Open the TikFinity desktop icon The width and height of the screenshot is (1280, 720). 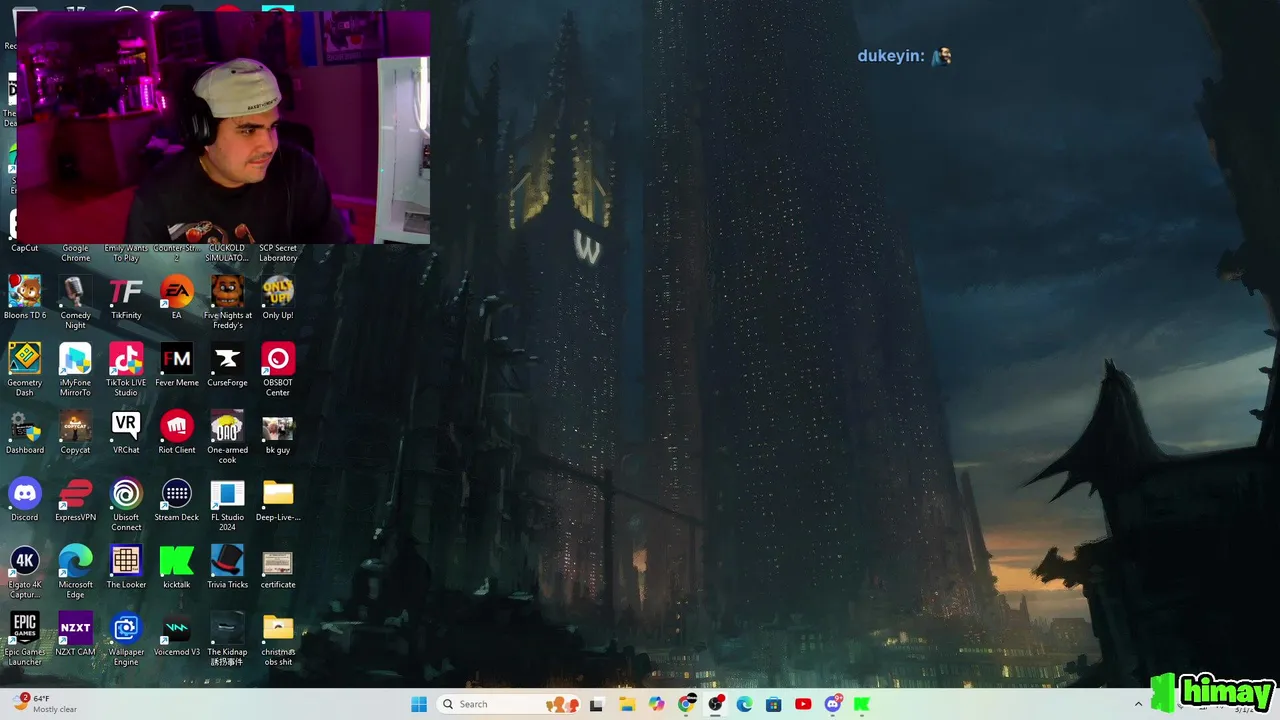tap(126, 298)
